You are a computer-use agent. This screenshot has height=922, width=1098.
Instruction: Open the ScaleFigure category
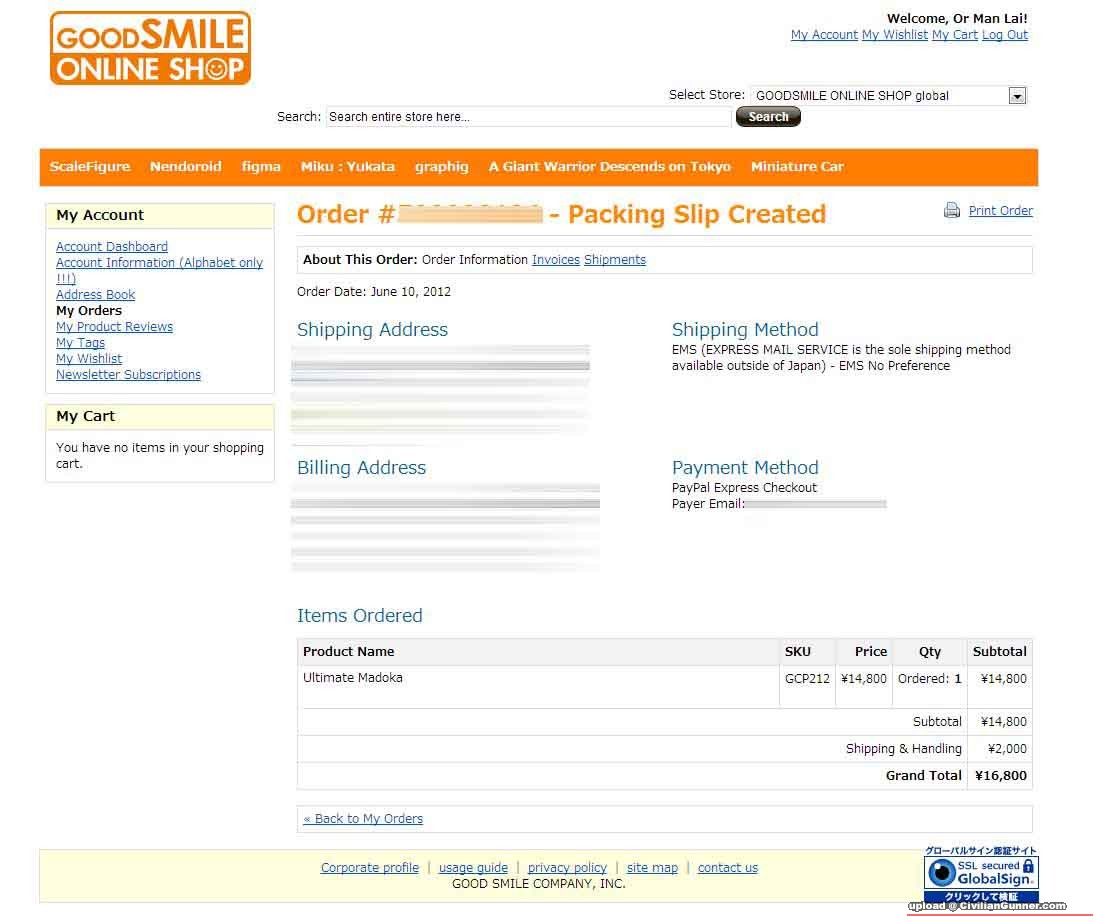pos(90,167)
